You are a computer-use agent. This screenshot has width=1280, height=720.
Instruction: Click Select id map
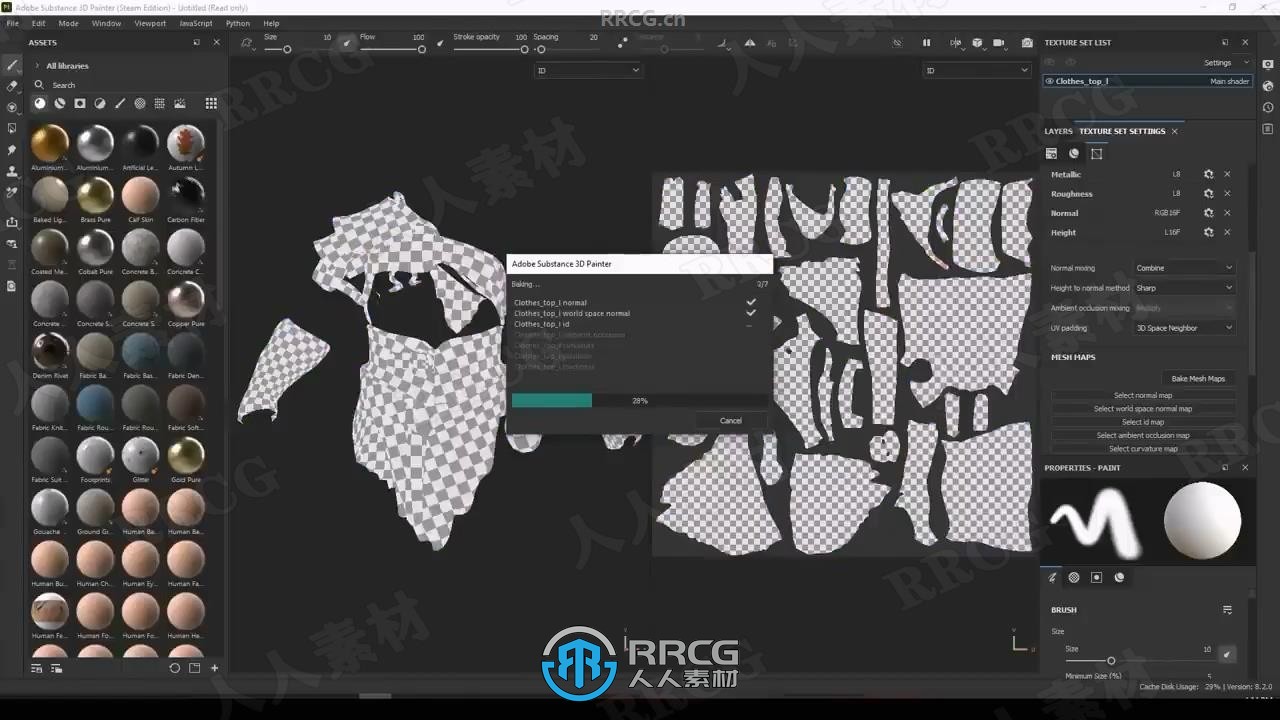(1143, 422)
